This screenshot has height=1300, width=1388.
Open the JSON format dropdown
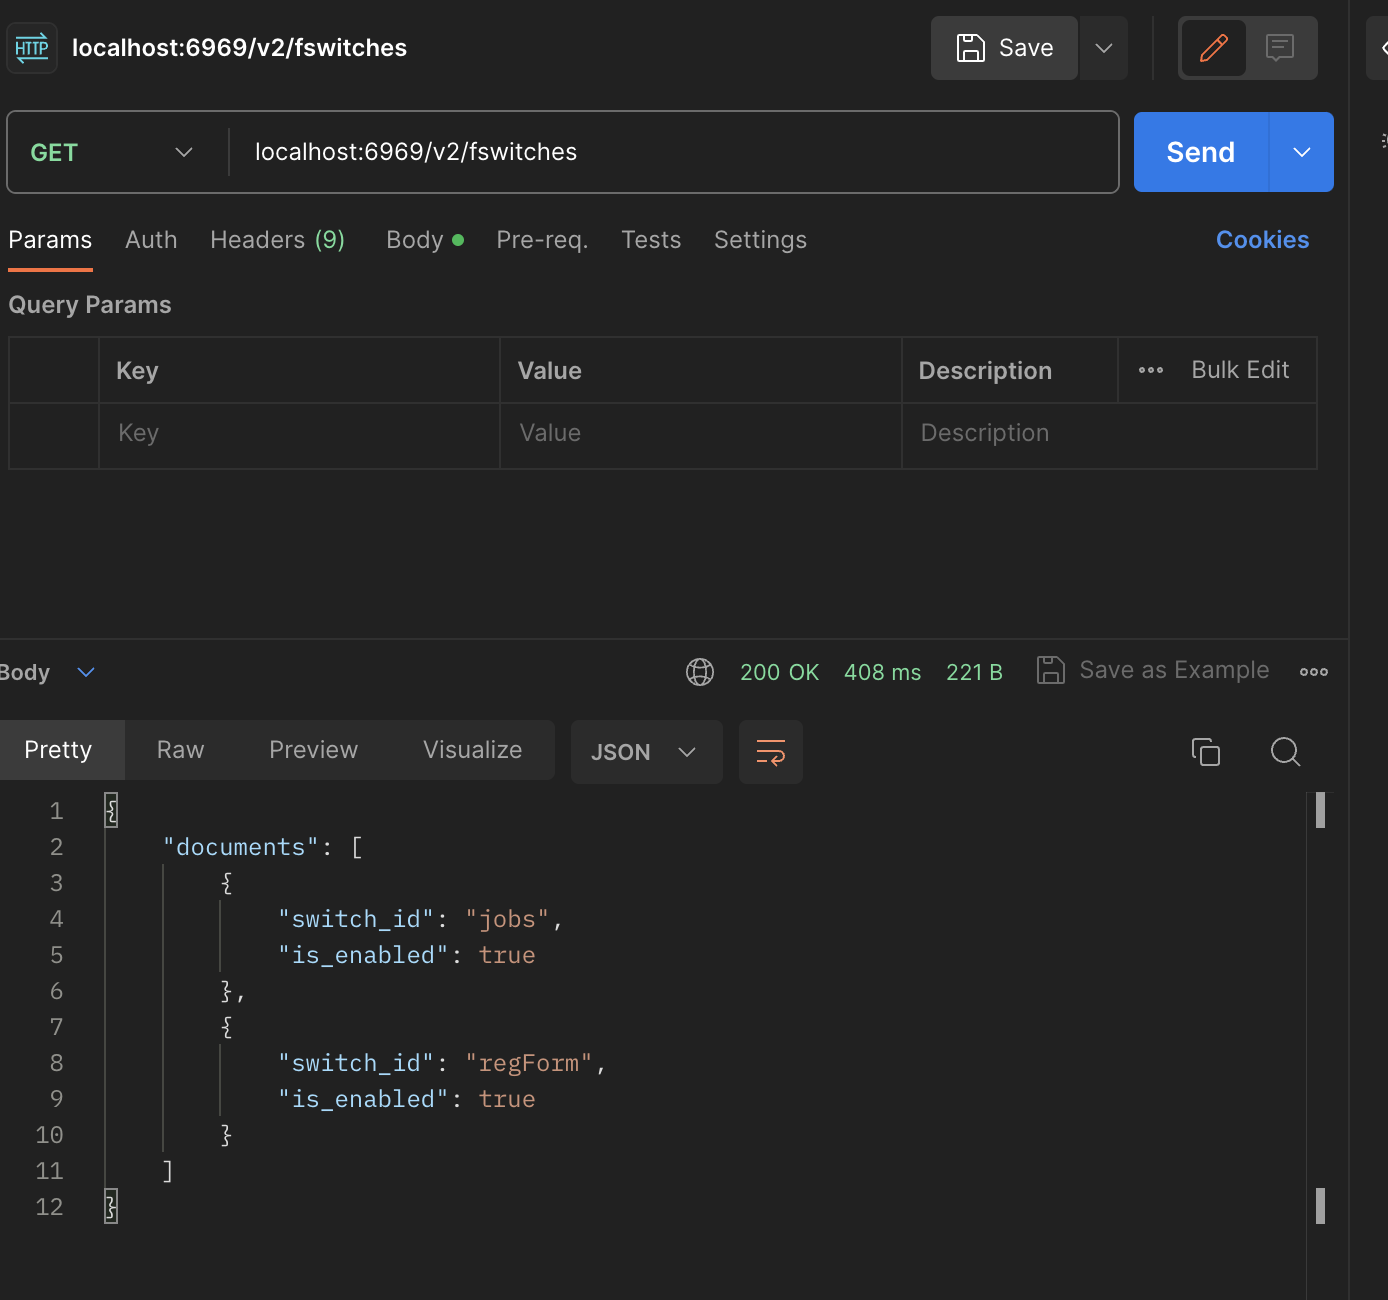[646, 752]
